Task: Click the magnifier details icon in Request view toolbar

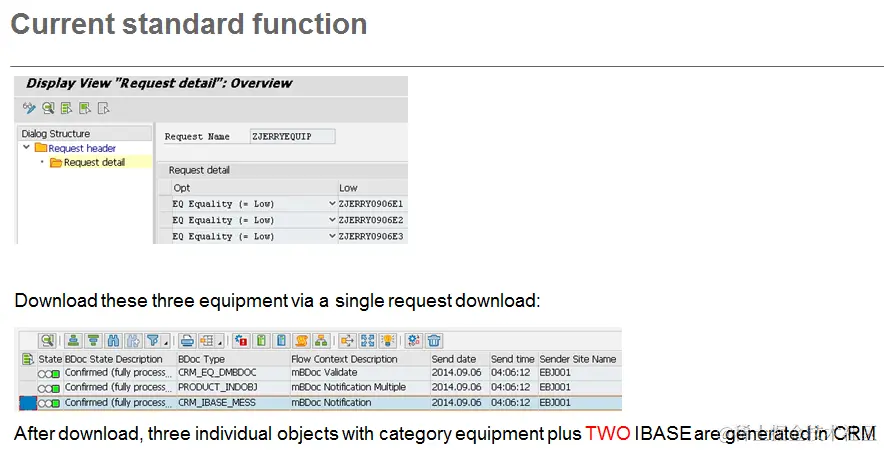Action: [48, 108]
